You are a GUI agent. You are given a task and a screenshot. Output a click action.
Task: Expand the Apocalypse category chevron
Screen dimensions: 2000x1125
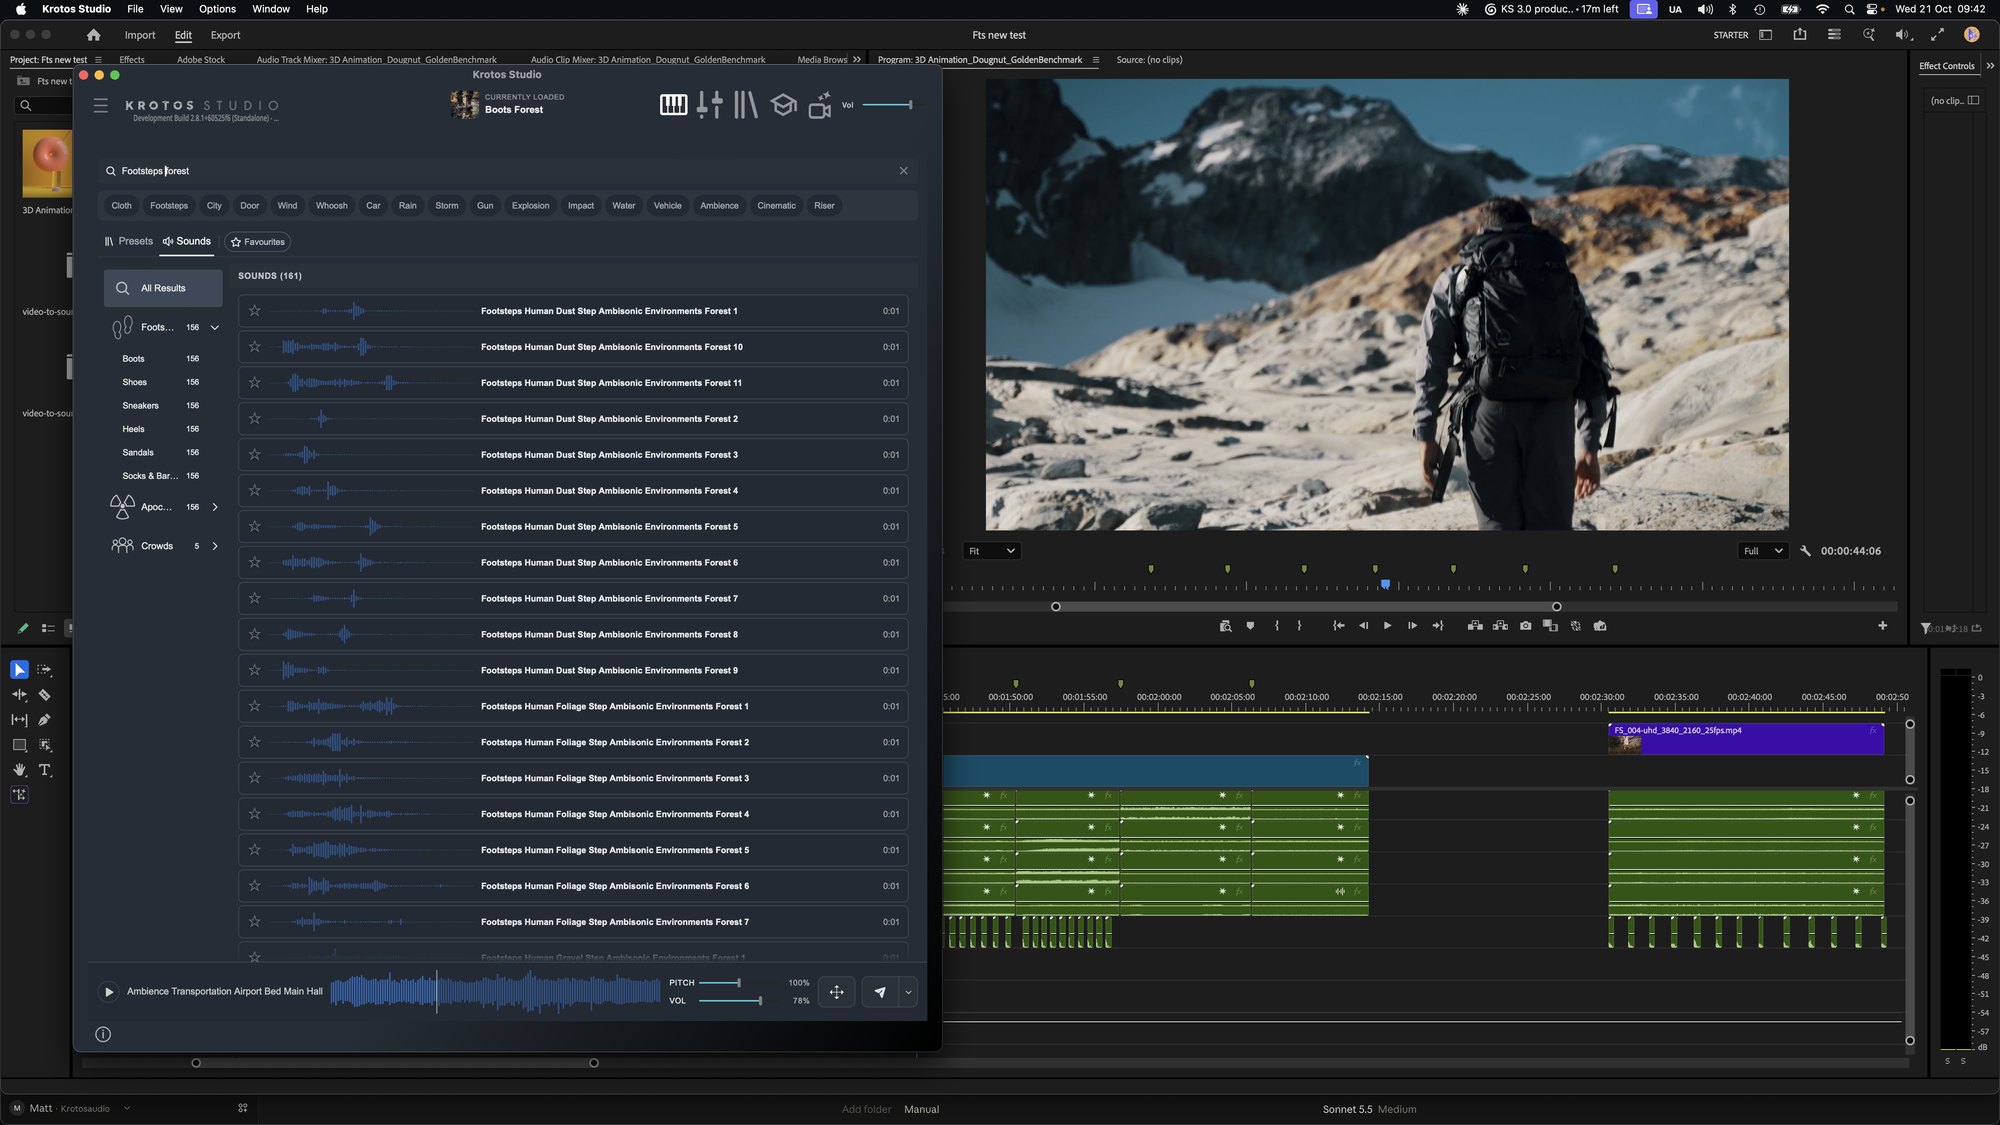215,507
